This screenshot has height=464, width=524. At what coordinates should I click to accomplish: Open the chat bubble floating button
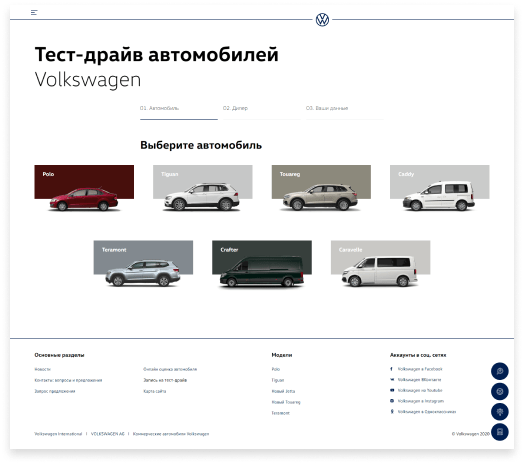tap(500, 371)
